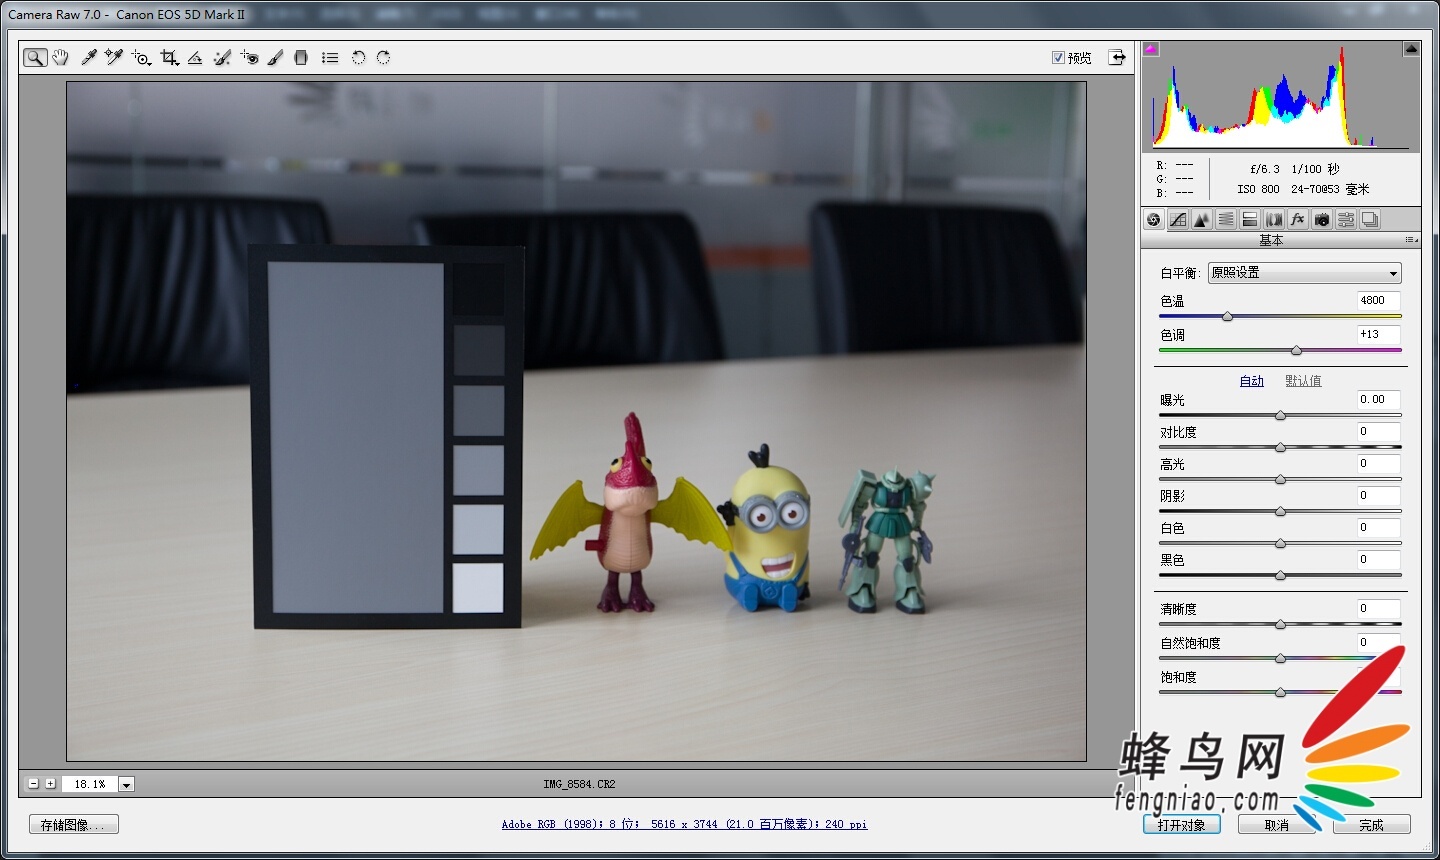Open the Effects fx tab
Screen dimensions: 1440x860
1298,220
